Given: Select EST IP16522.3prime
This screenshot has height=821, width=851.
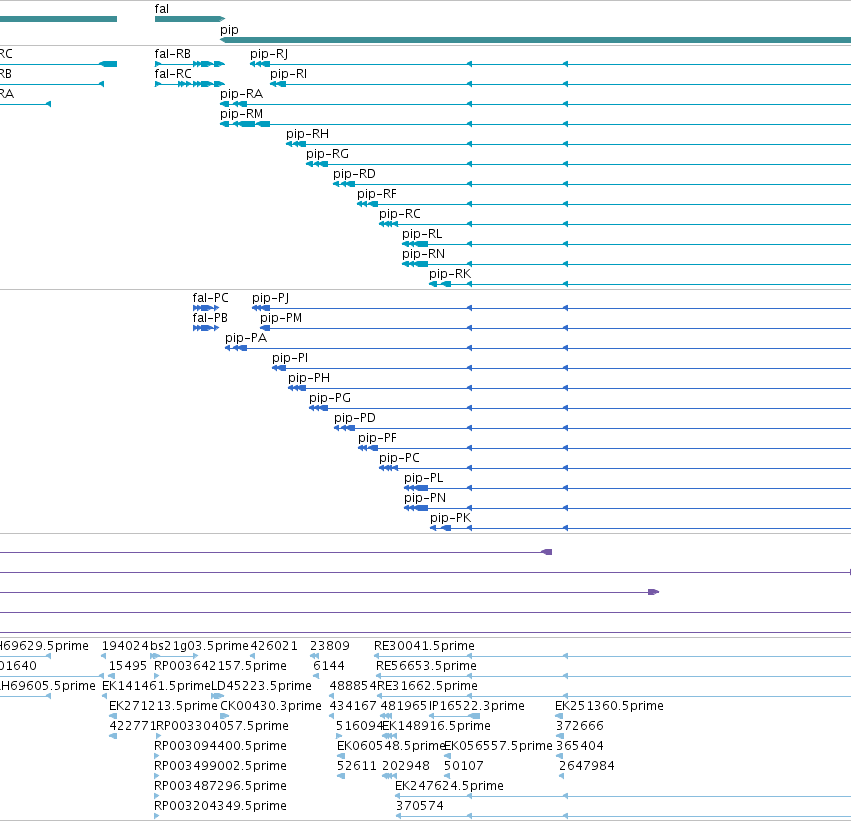Looking at the screenshot, I should 477,706.
